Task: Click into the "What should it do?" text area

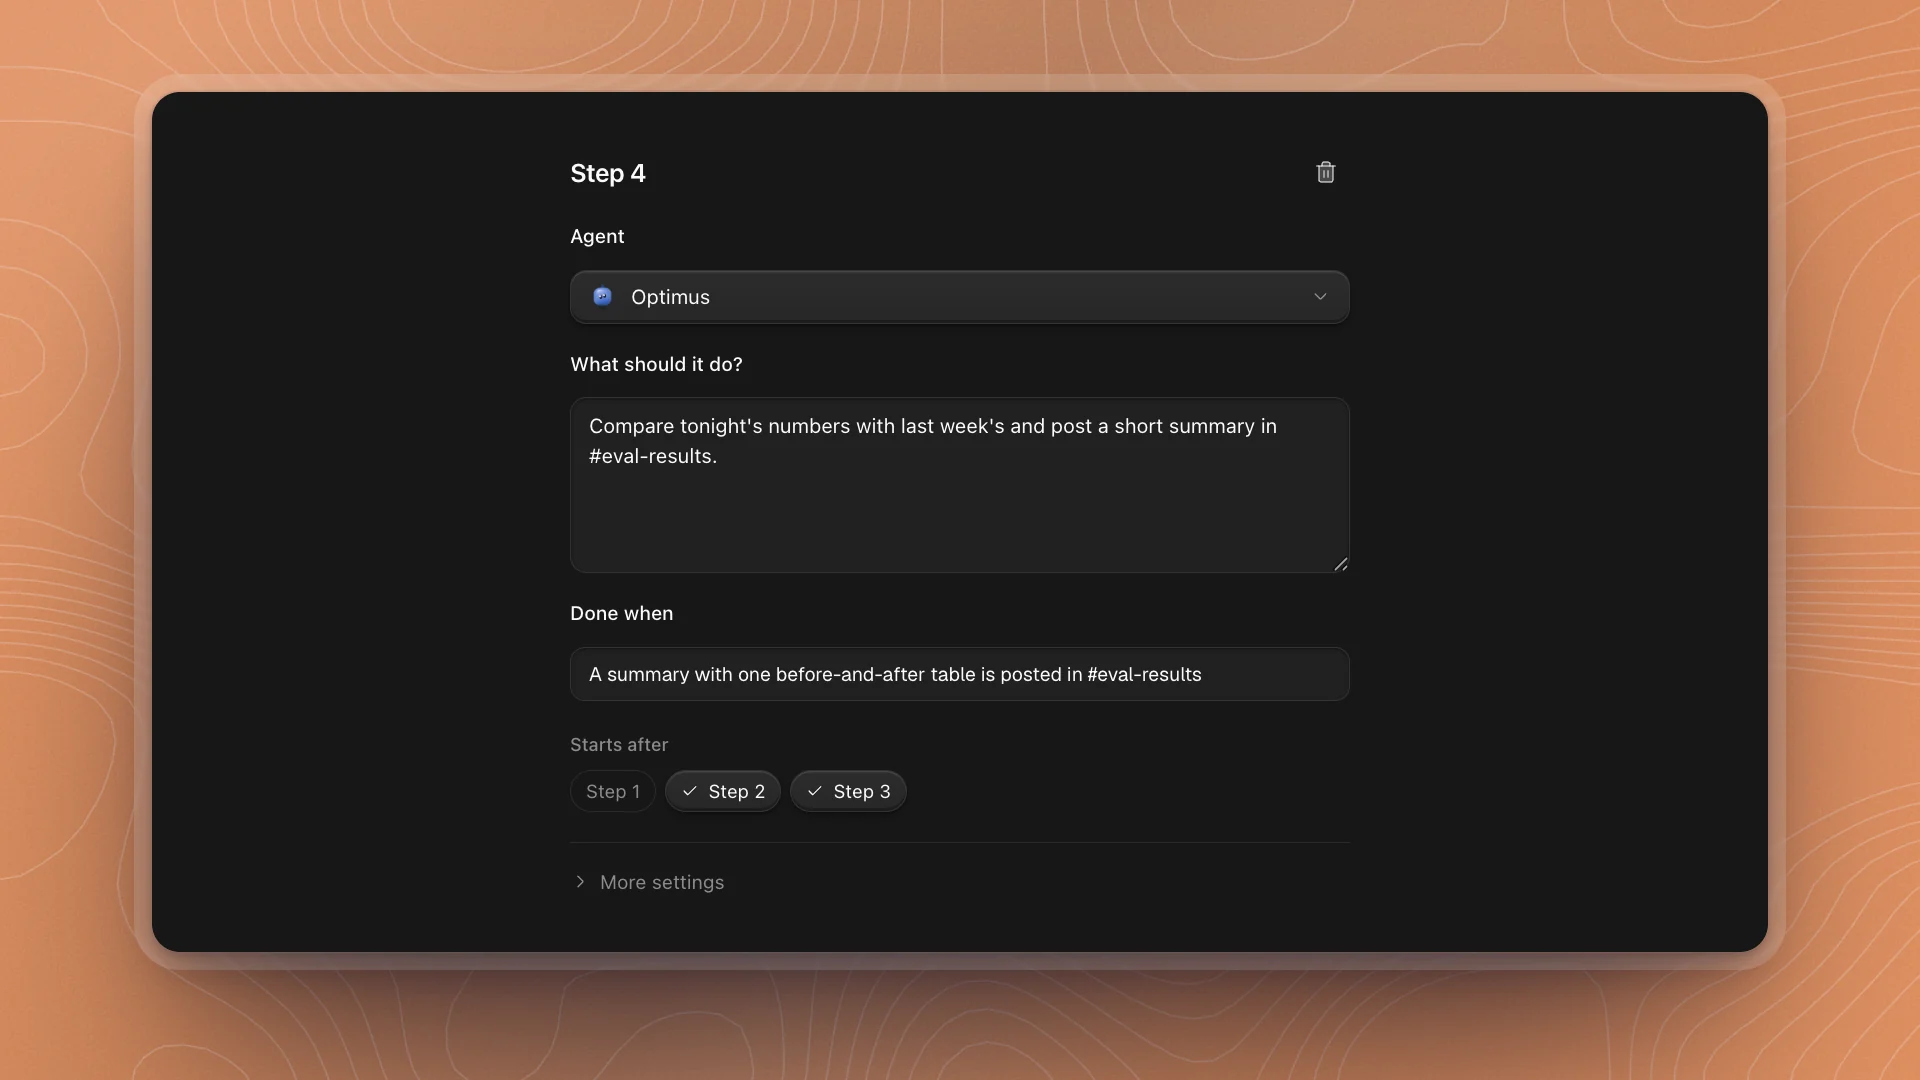Action: point(959,485)
